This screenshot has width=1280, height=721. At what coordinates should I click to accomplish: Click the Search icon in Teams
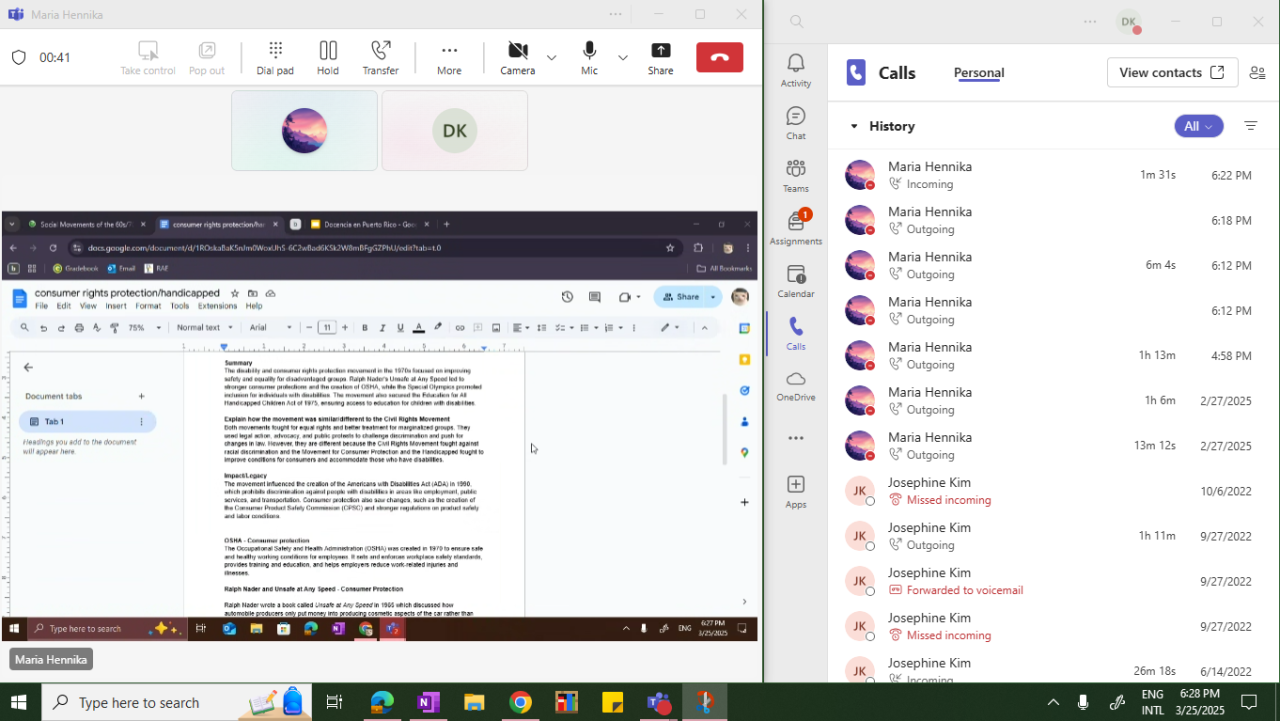tap(796, 21)
